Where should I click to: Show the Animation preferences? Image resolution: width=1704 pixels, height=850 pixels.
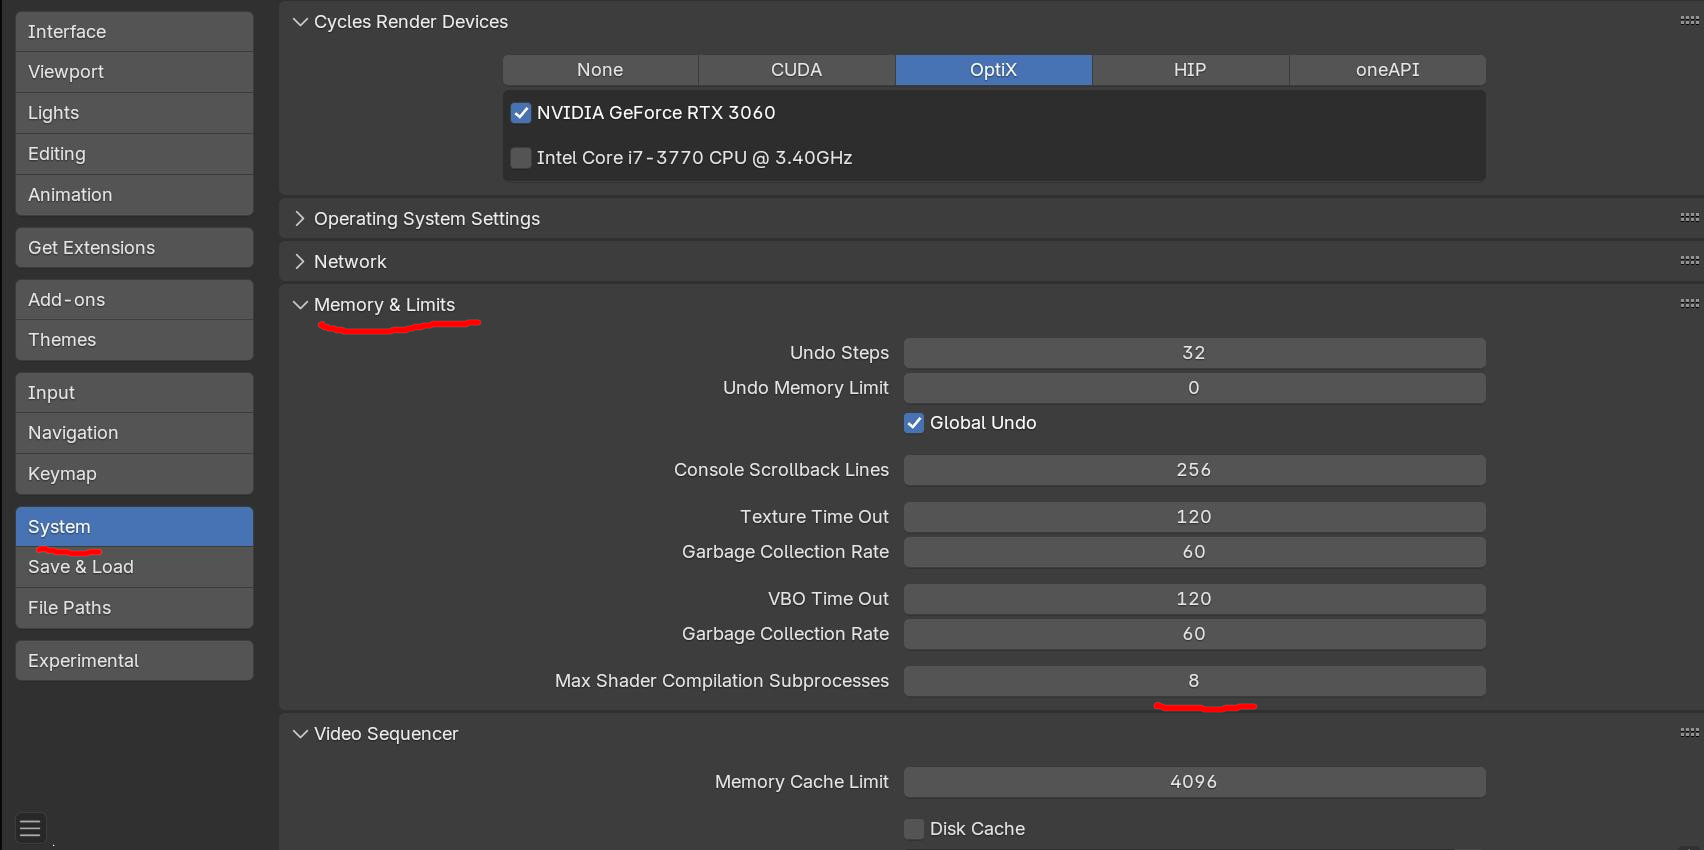pyautogui.click(x=134, y=195)
